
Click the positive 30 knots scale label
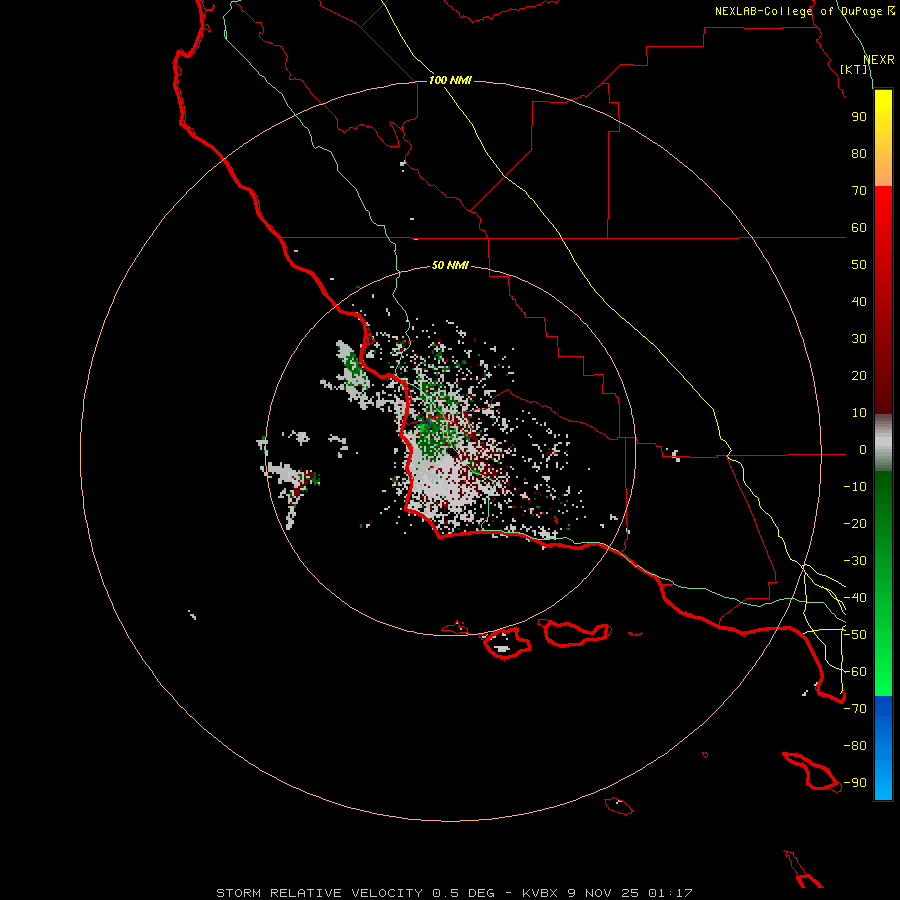click(859, 339)
